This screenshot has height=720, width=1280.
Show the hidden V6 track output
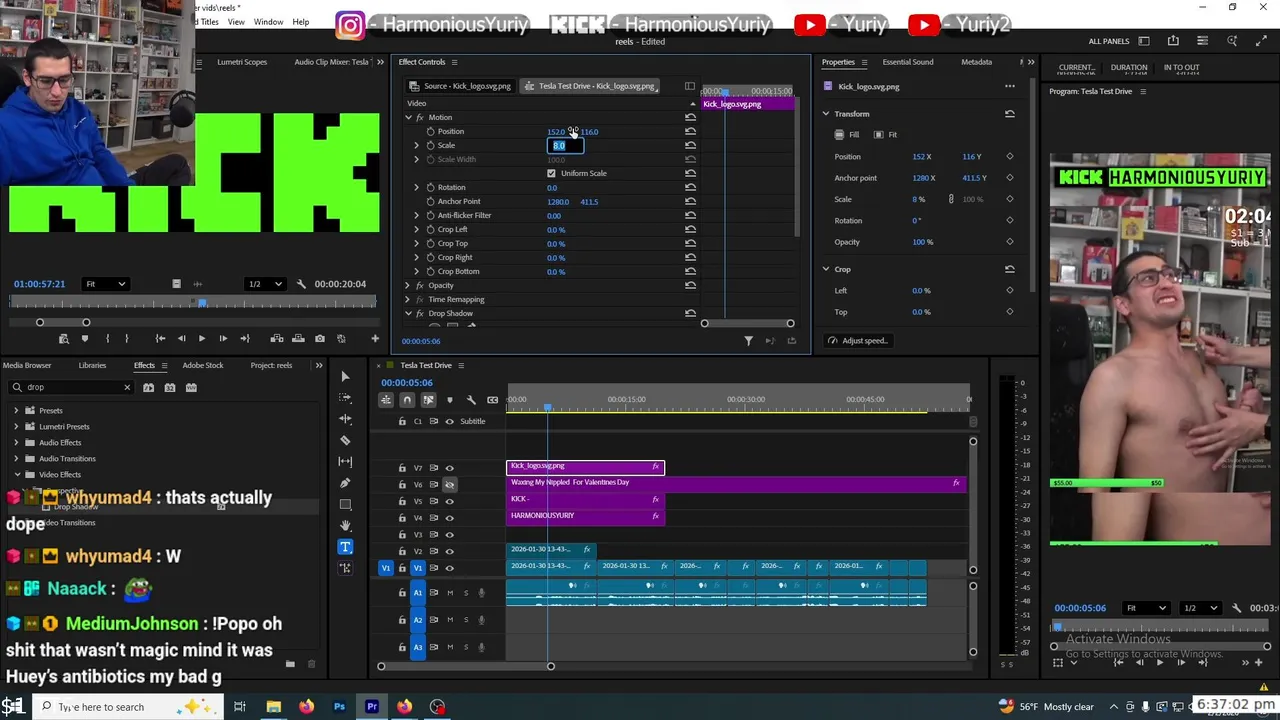tap(449, 484)
